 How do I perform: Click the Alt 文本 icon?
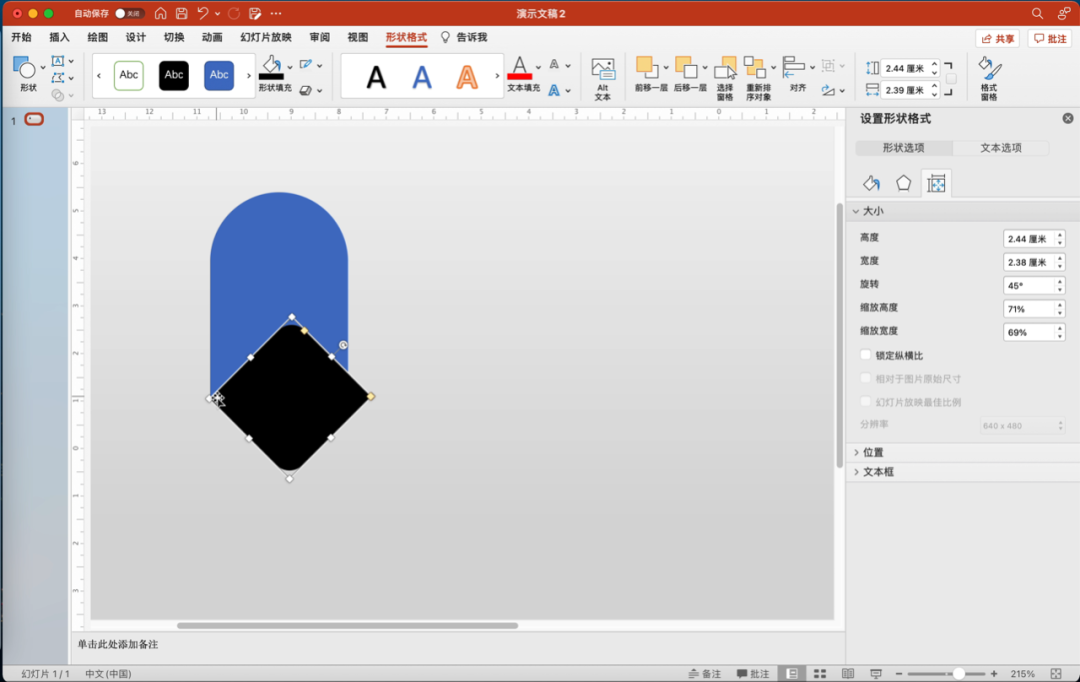pos(603,70)
